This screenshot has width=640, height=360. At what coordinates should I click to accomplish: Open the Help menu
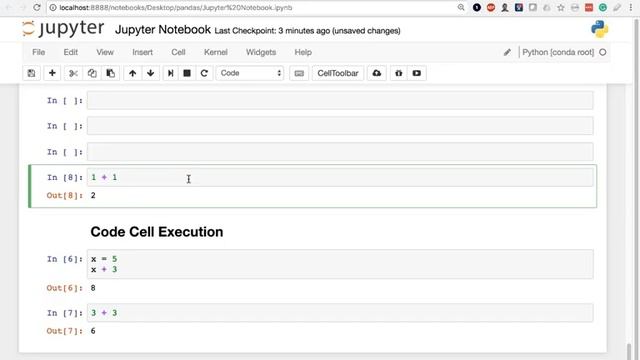click(303, 52)
